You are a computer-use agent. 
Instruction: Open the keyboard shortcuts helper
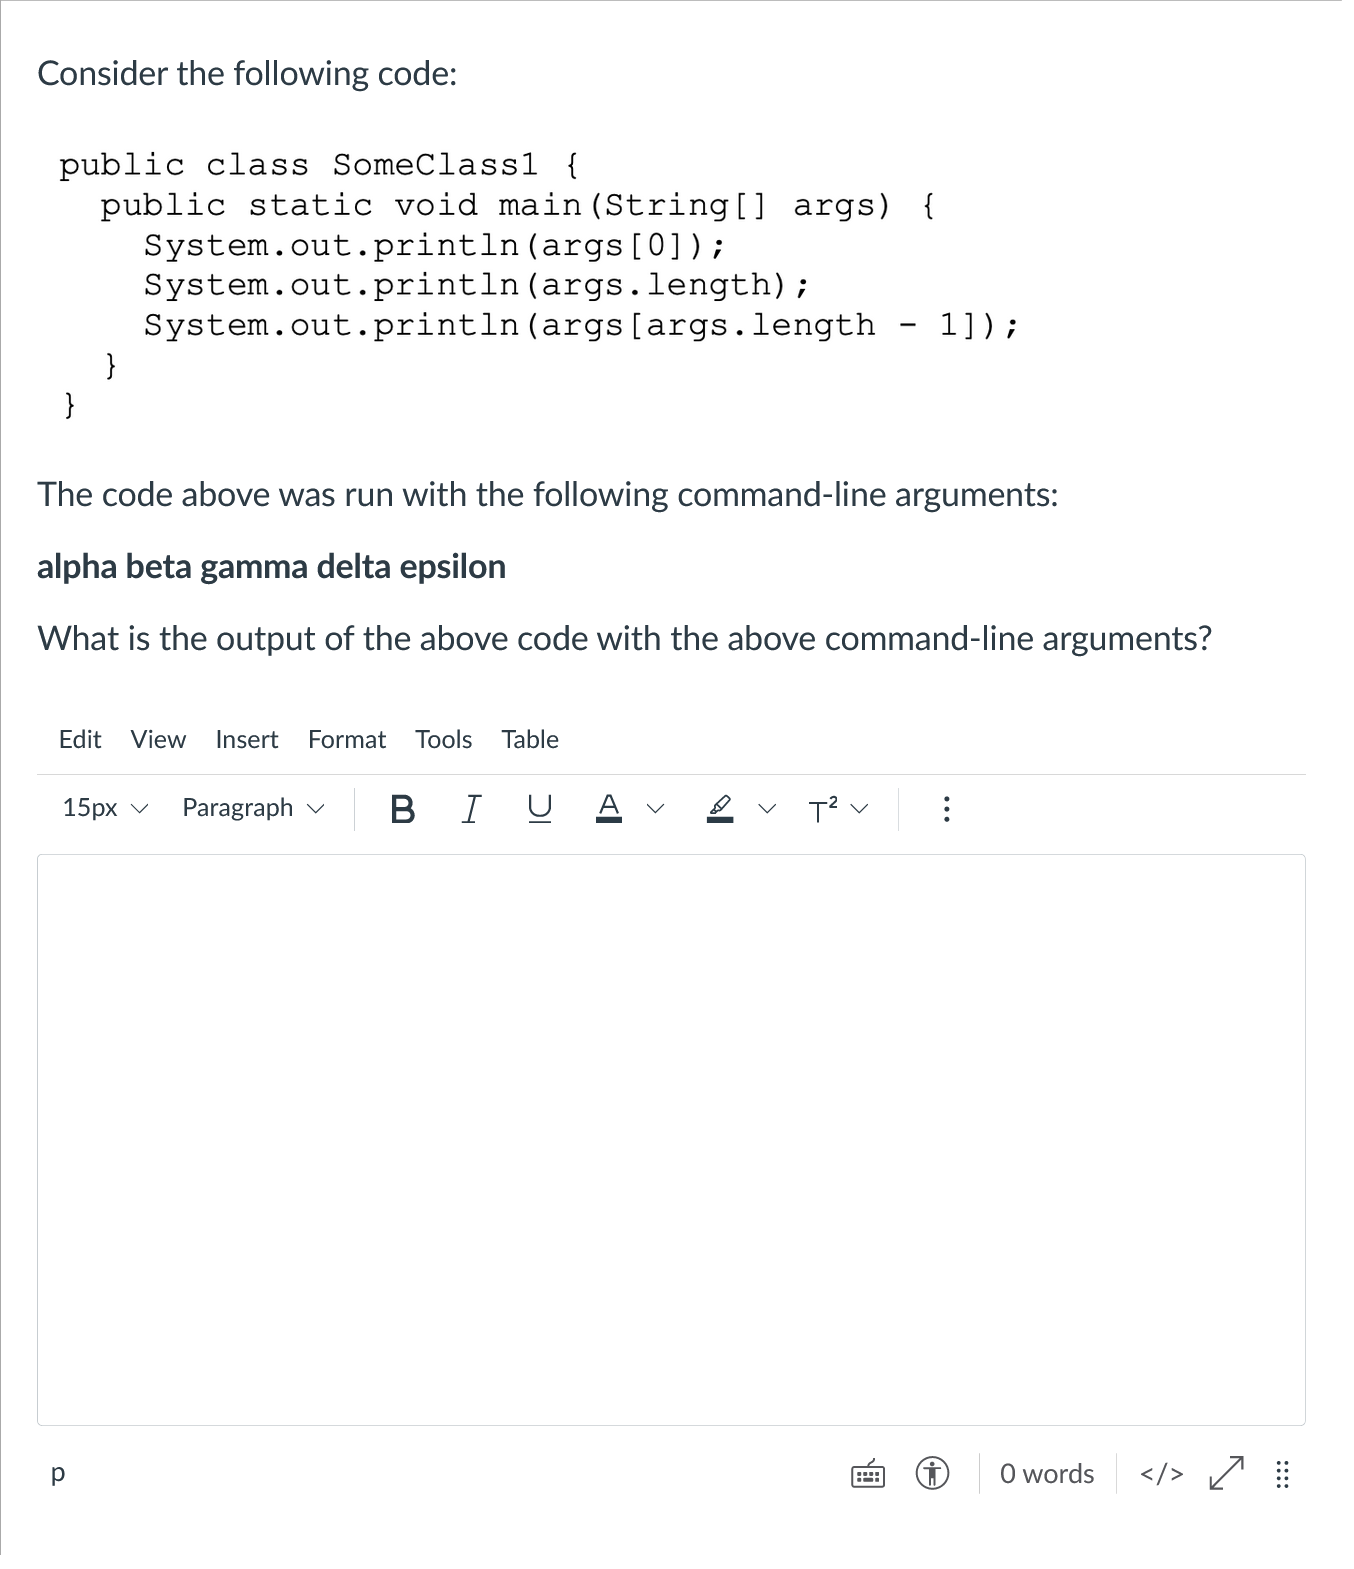pyautogui.click(x=866, y=1473)
